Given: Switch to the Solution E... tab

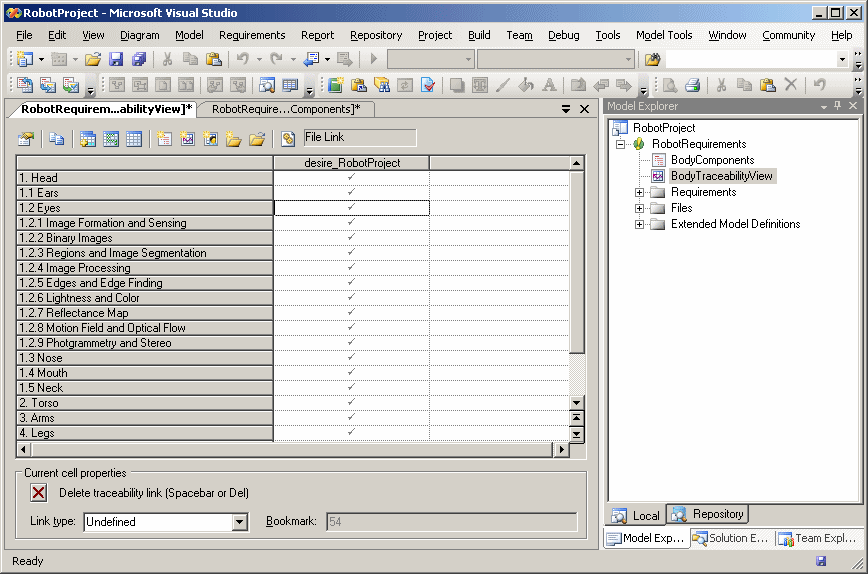Looking at the screenshot, I should click(731, 538).
